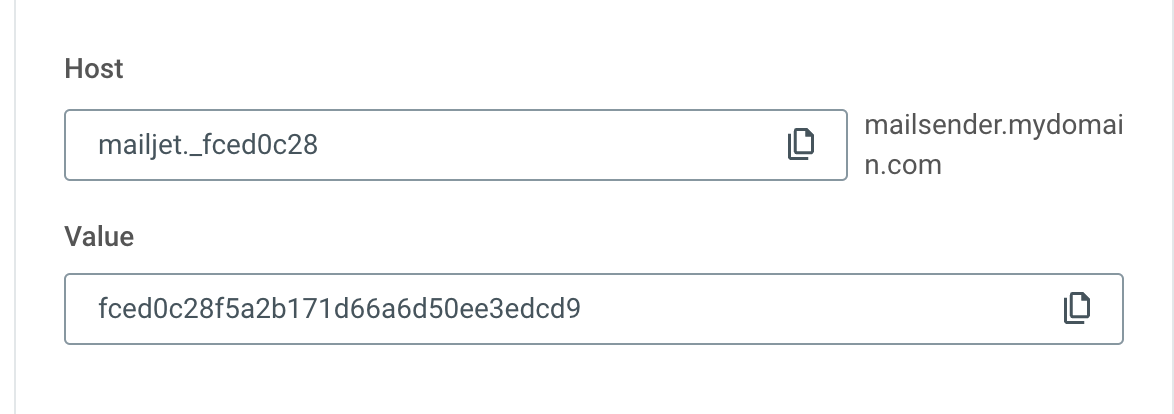Image resolution: width=1174 pixels, height=414 pixels.
Task: Click the Host field label
Action: [94, 69]
